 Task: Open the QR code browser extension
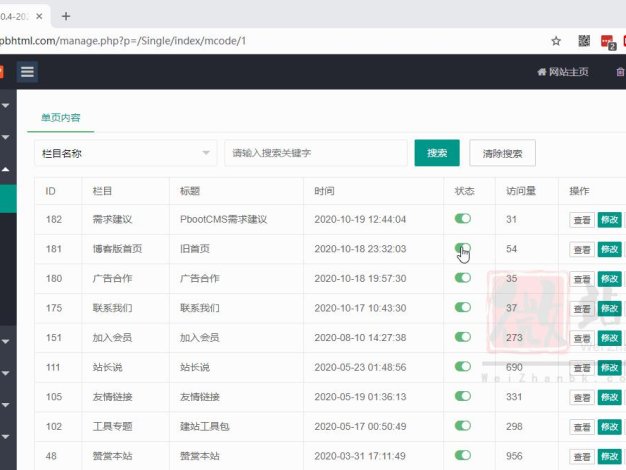click(x=584, y=41)
